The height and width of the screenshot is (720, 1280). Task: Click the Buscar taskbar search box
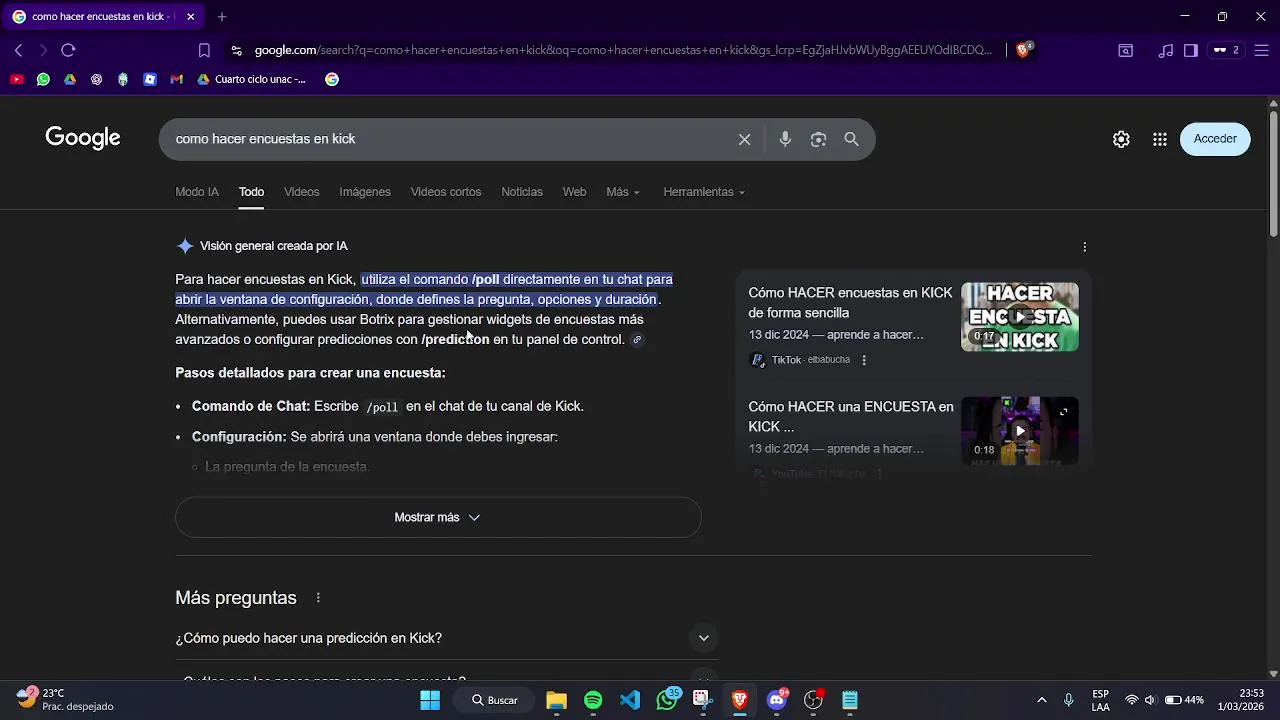pyautogui.click(x=496, y=700)
